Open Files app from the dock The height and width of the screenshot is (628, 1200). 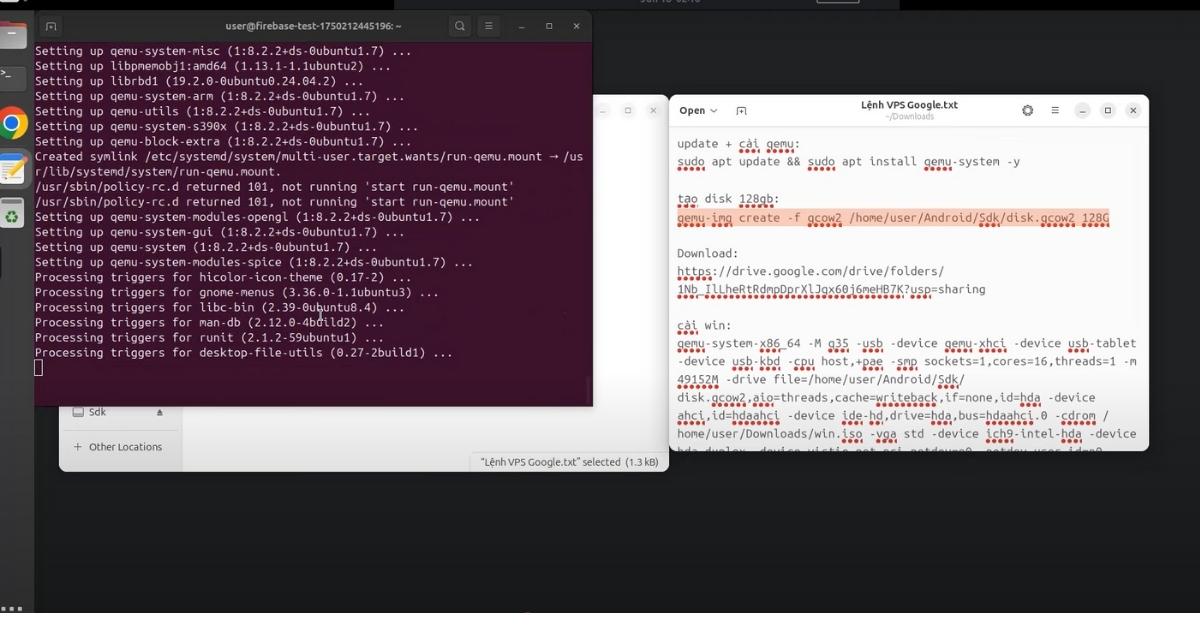click(x=12, y=36)
